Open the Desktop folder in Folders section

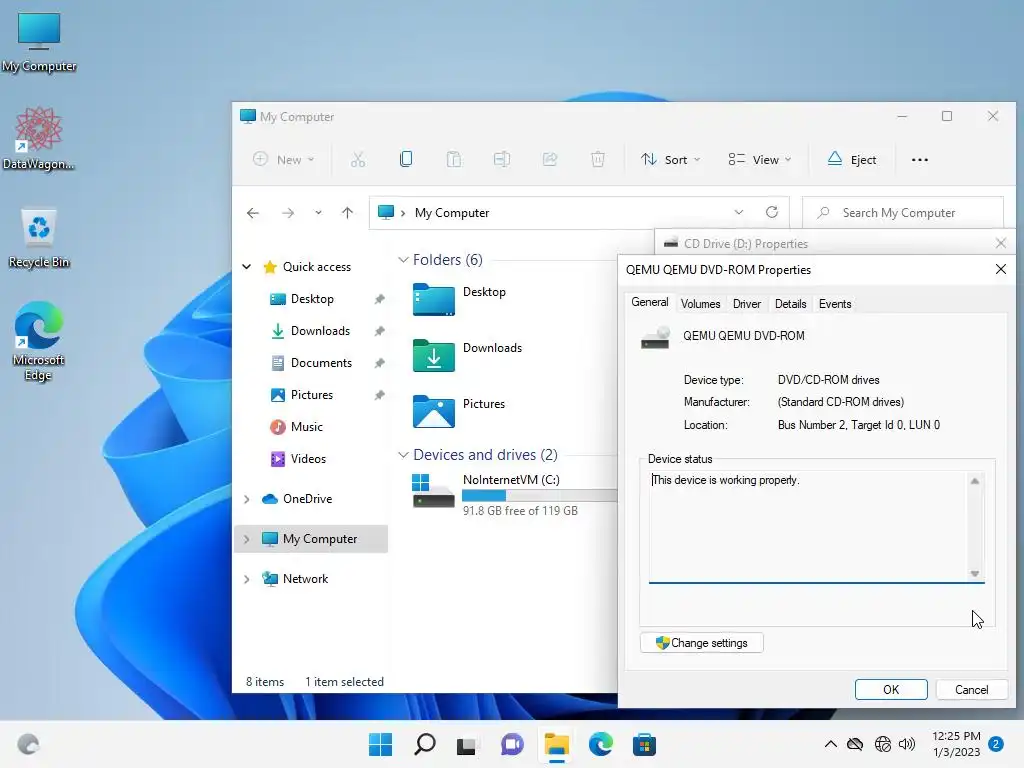tap(460, 299)
